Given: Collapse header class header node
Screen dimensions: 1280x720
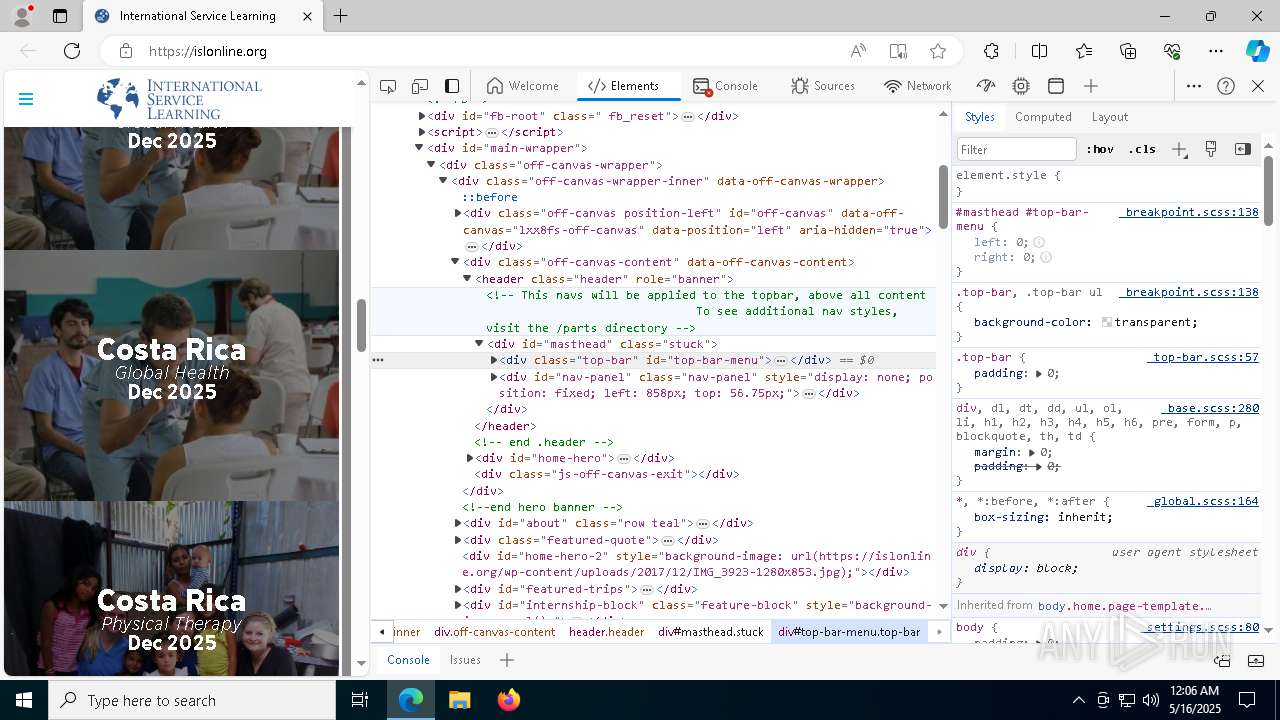Looking at the screenshot, I should coord(467,279).
